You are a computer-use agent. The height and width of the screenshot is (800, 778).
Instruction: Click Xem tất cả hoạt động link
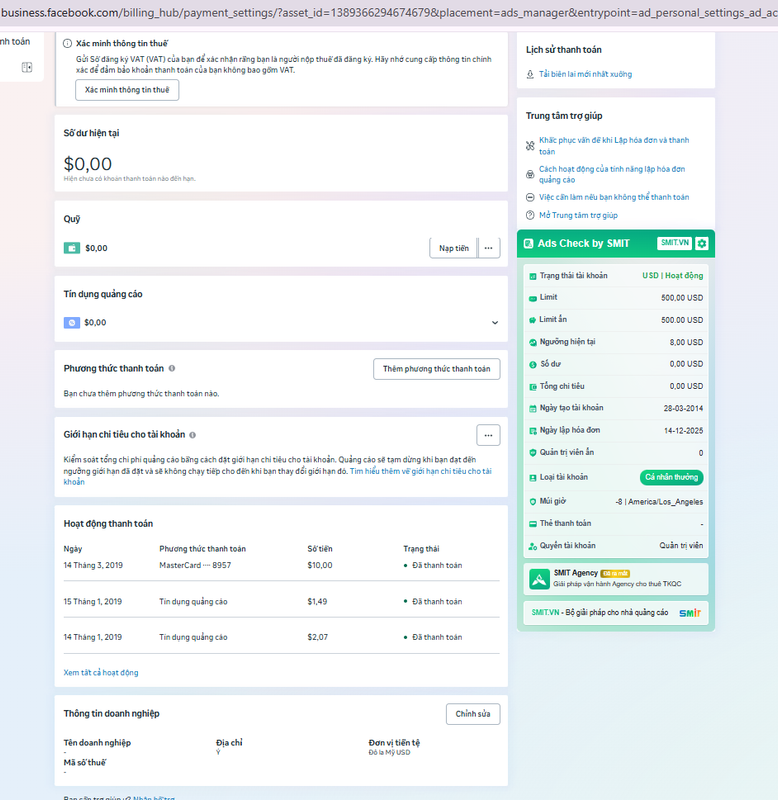point(101,673)
